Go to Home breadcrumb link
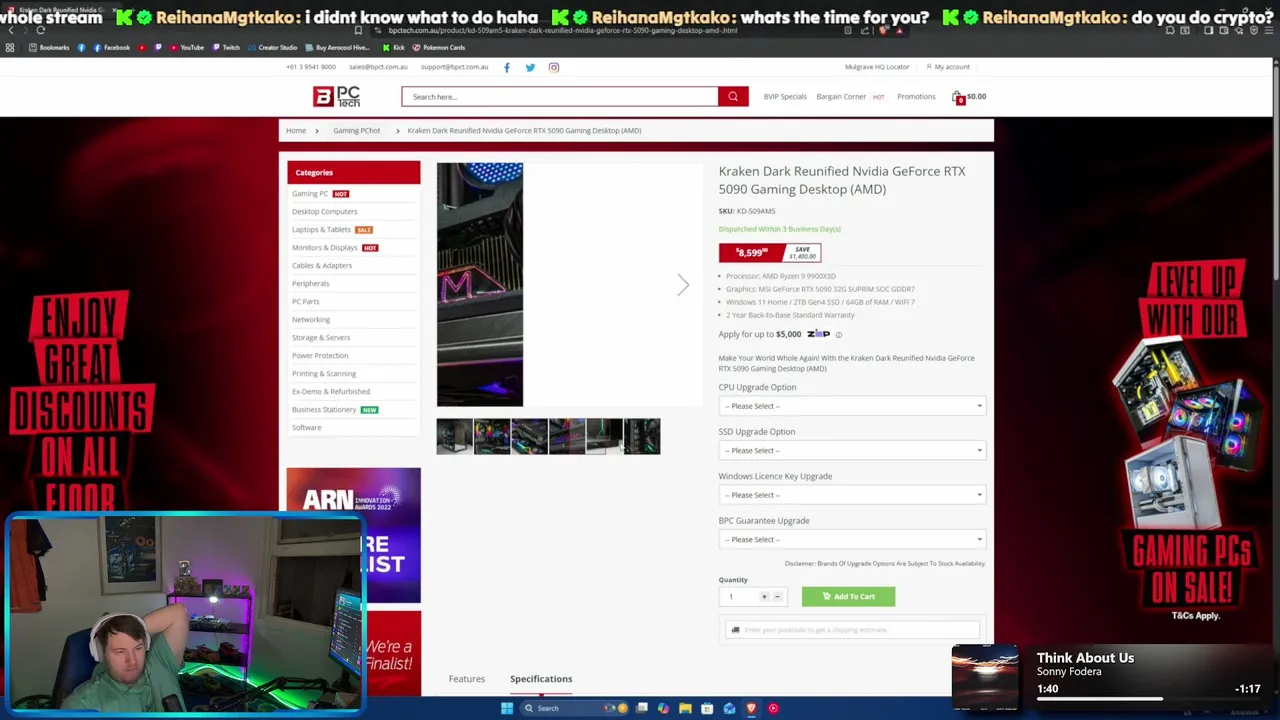Image resolution: width=1280 pixels, height=720 pixels. 296,131
